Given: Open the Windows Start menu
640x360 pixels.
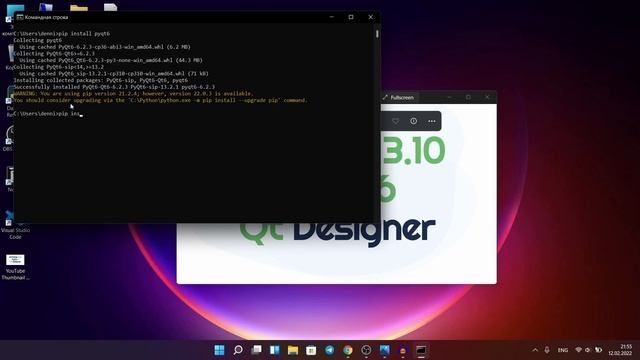Looking at the screenshot, I should [219, 350].
